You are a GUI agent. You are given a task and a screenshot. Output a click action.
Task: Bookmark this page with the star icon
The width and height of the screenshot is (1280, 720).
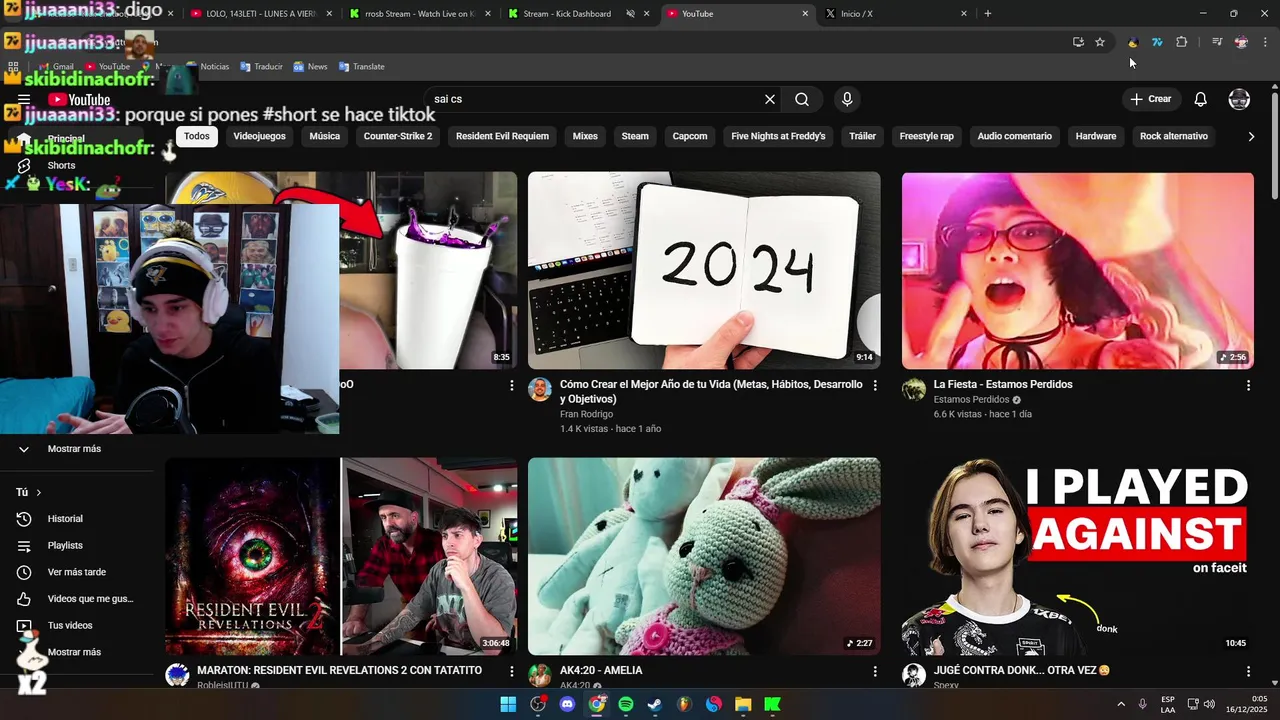pos(1100,42)
